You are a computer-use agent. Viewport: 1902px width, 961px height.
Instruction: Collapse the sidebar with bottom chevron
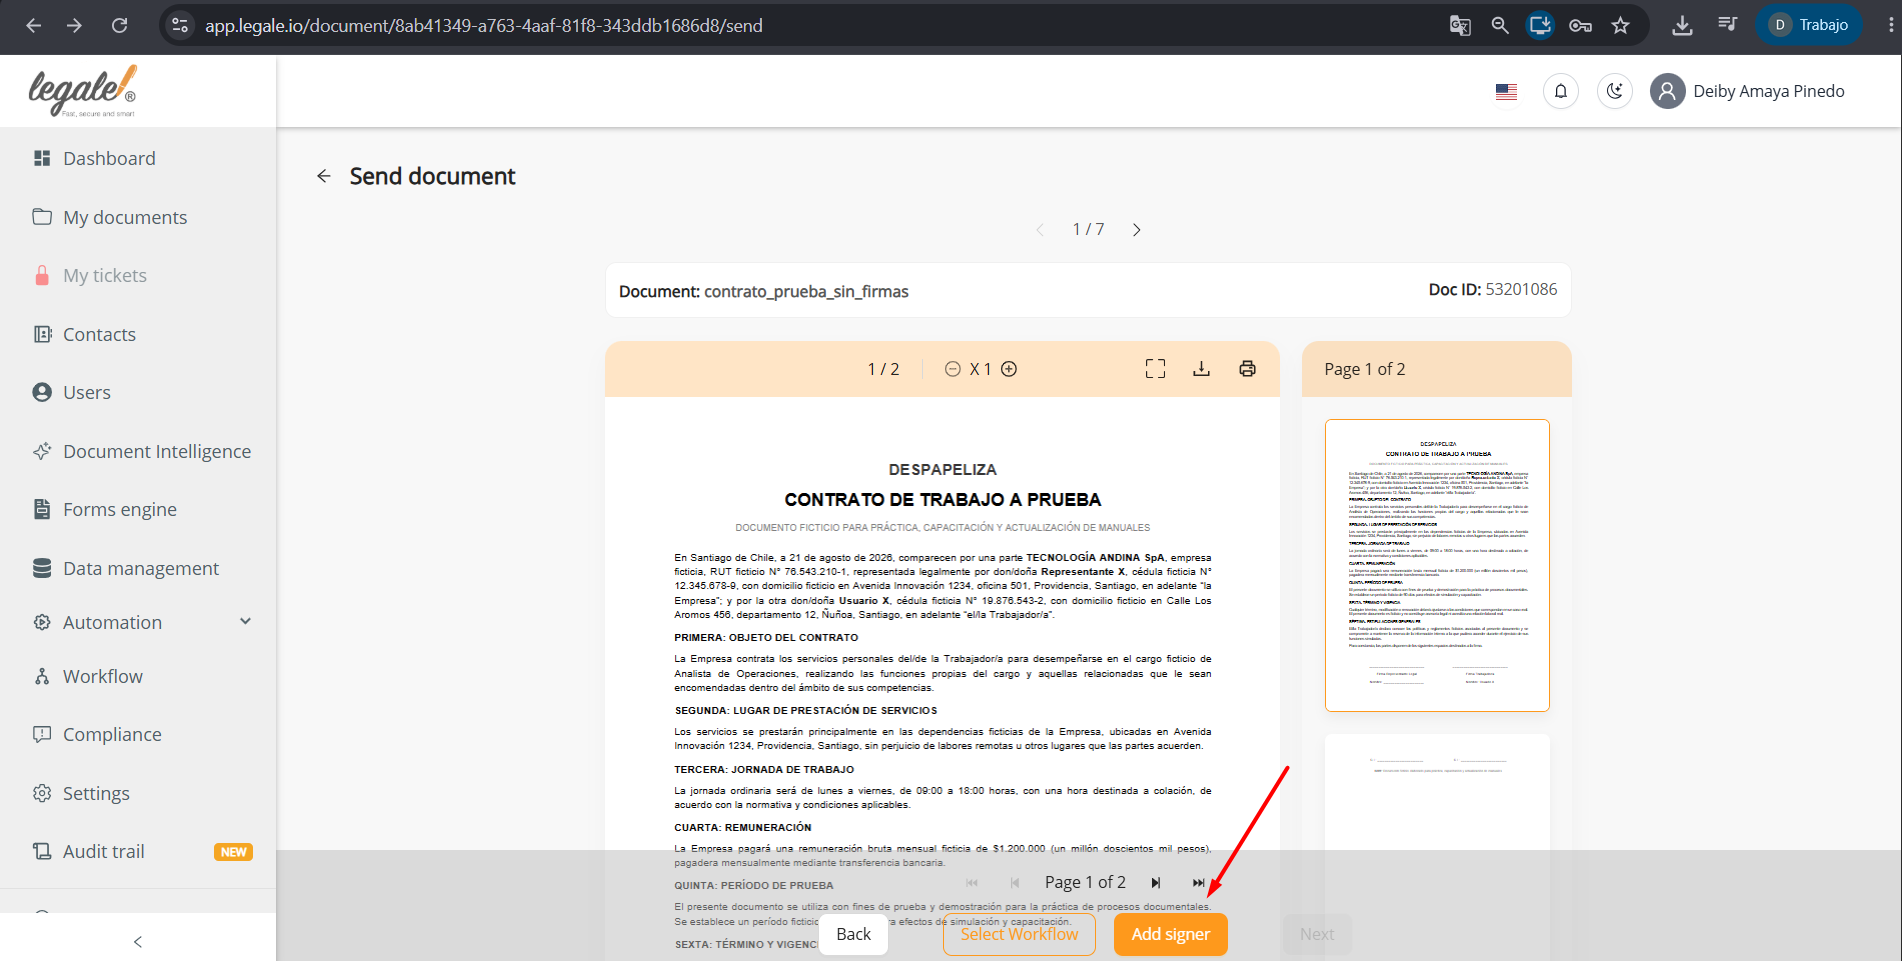click(x=138, y=942)
